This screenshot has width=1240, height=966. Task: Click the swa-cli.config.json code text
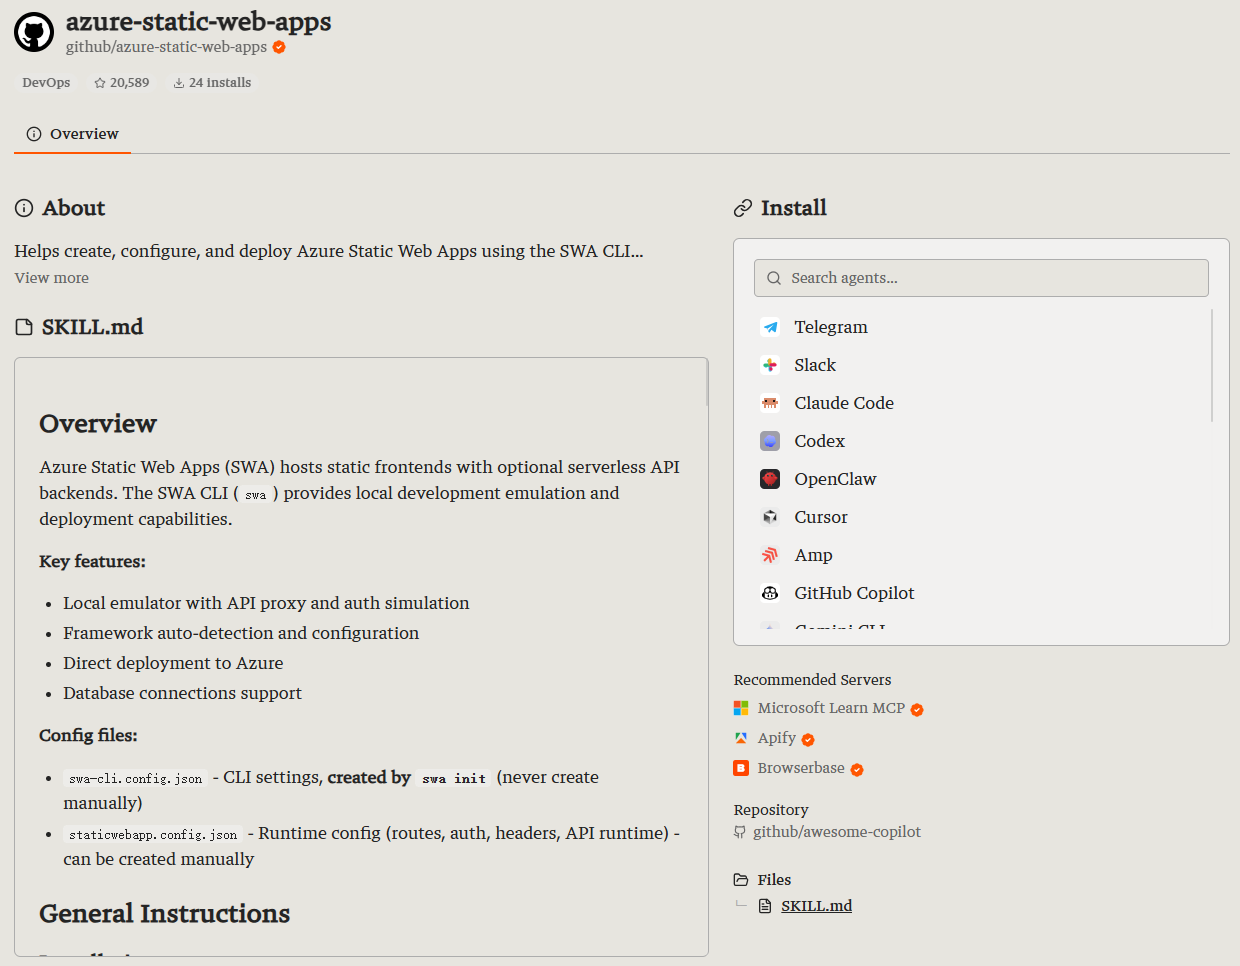[135, 779]
